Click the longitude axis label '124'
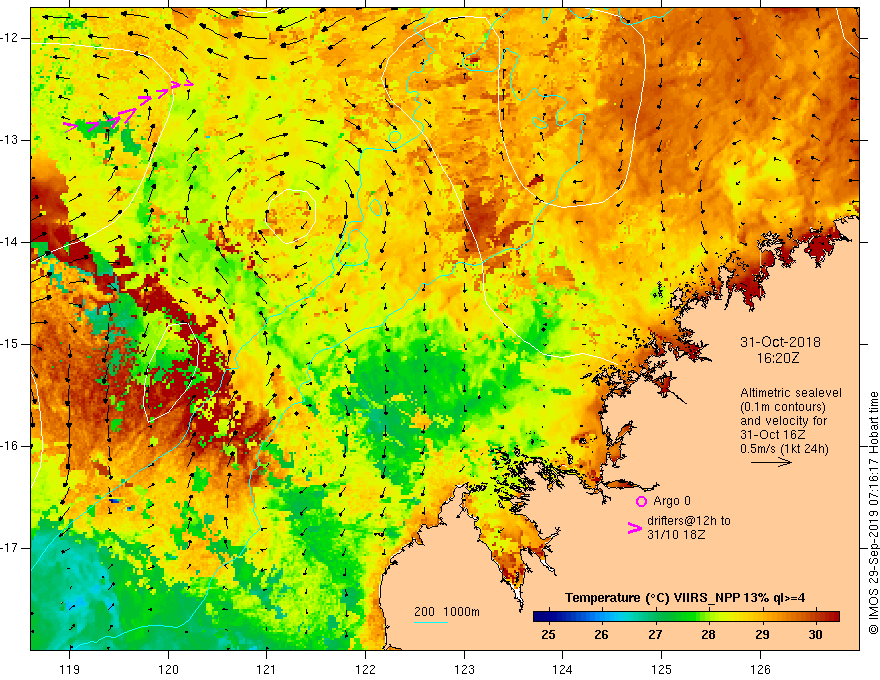This screenshot has width=880, height=680. (x=563, y=669)
